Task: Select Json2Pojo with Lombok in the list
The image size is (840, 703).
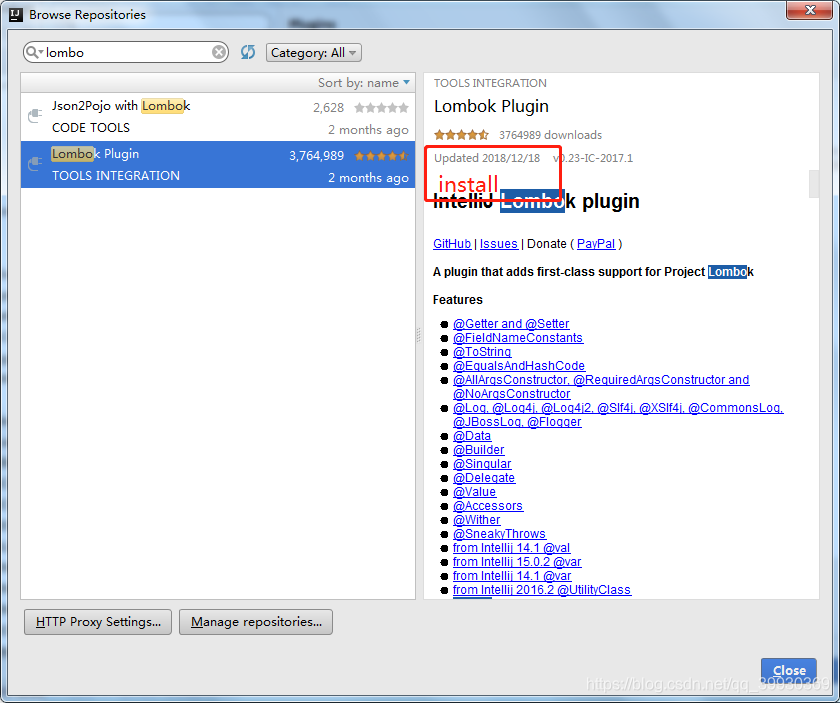Action: tap(218, 117)
